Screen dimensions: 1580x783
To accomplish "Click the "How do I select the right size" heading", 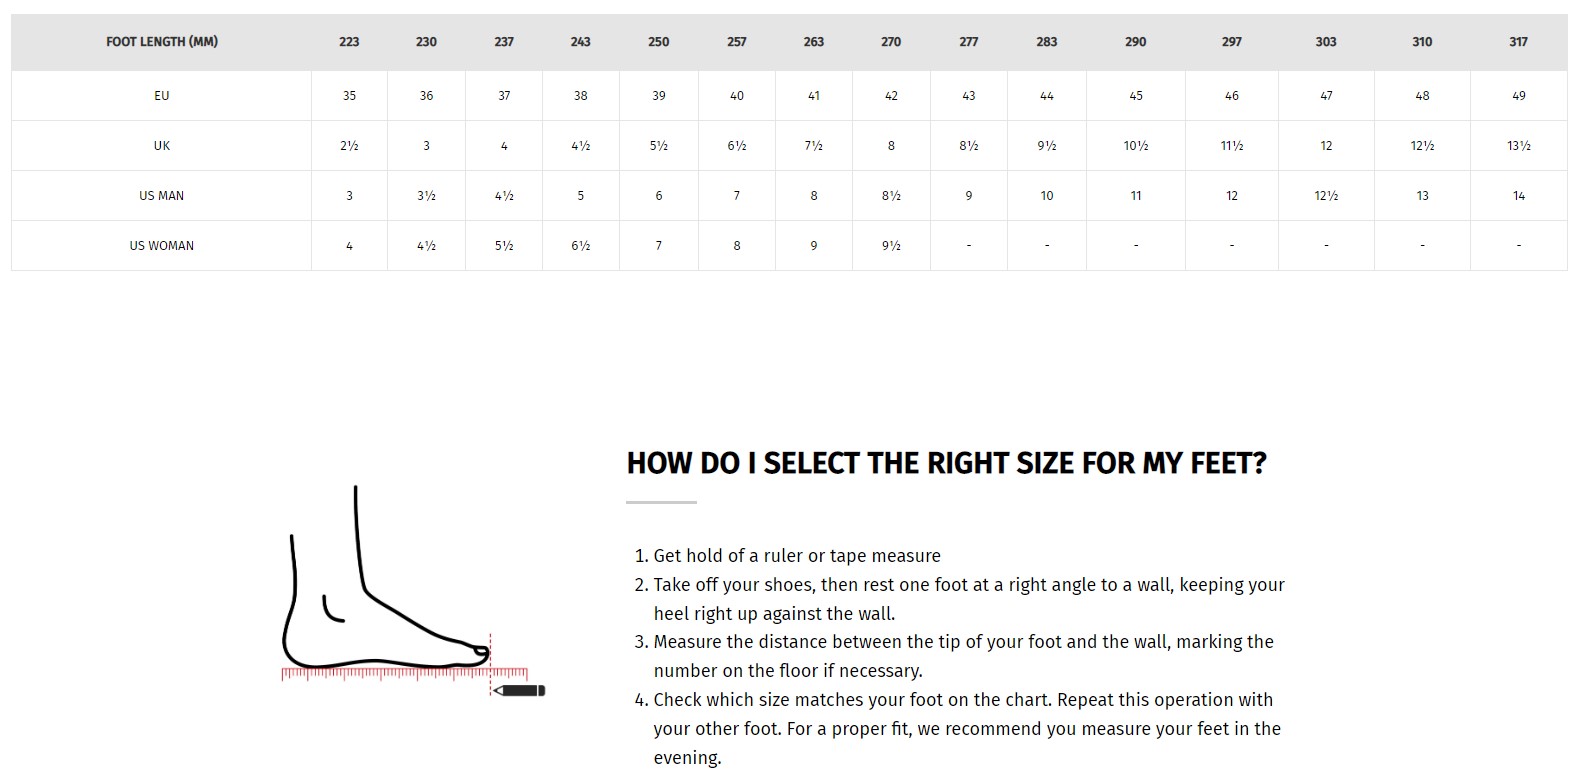I will 946,464.
